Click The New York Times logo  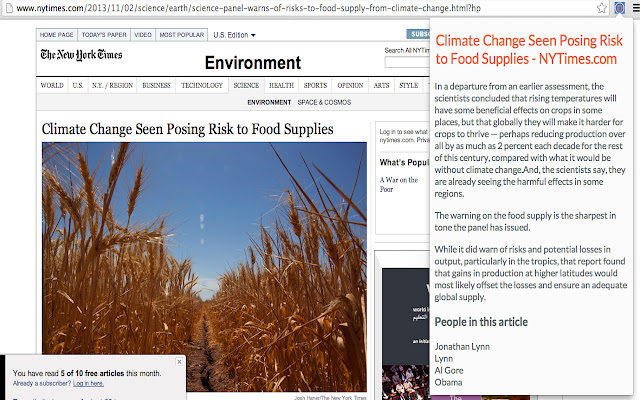[x=81, y=55]
